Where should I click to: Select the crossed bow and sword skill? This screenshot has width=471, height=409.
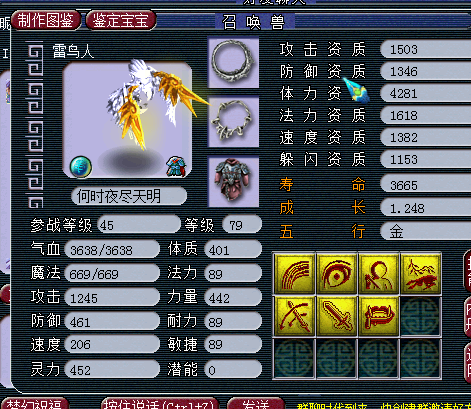pos(294,316)
